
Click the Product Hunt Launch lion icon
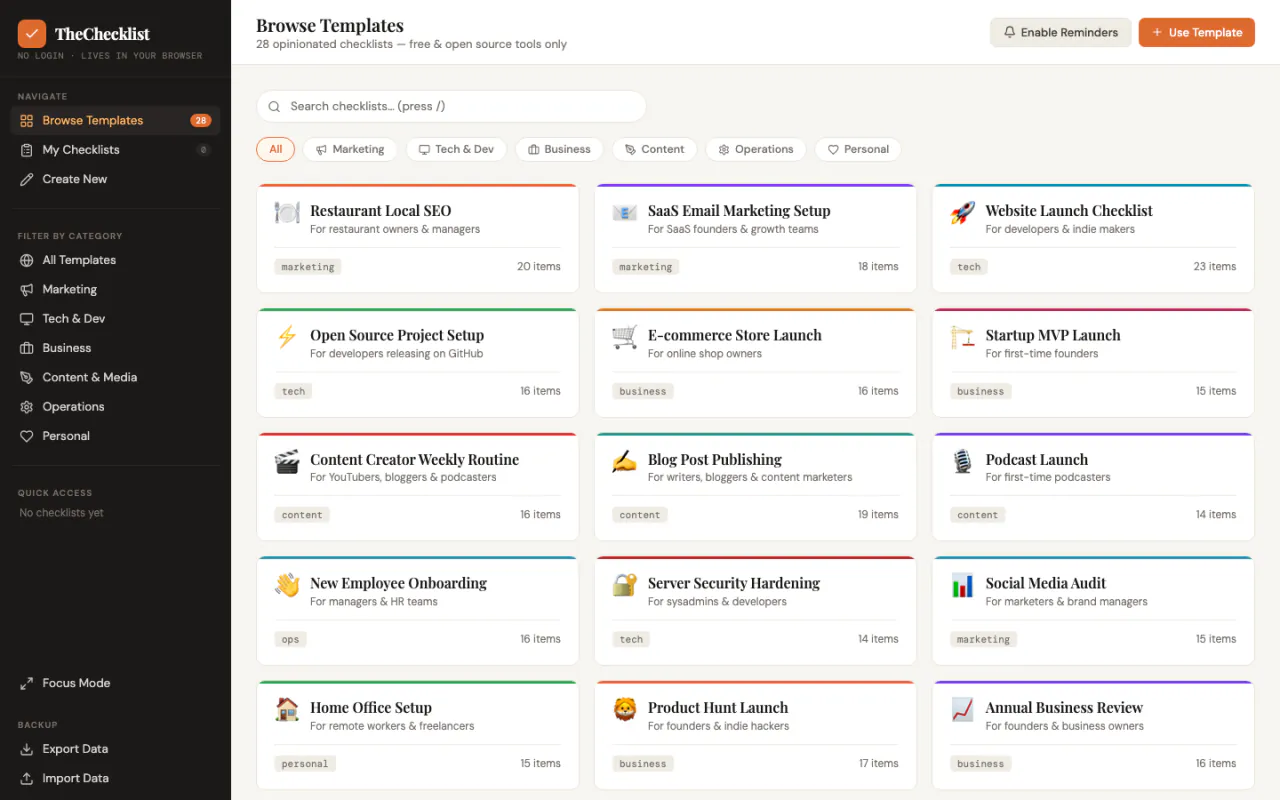coord(625,709)
